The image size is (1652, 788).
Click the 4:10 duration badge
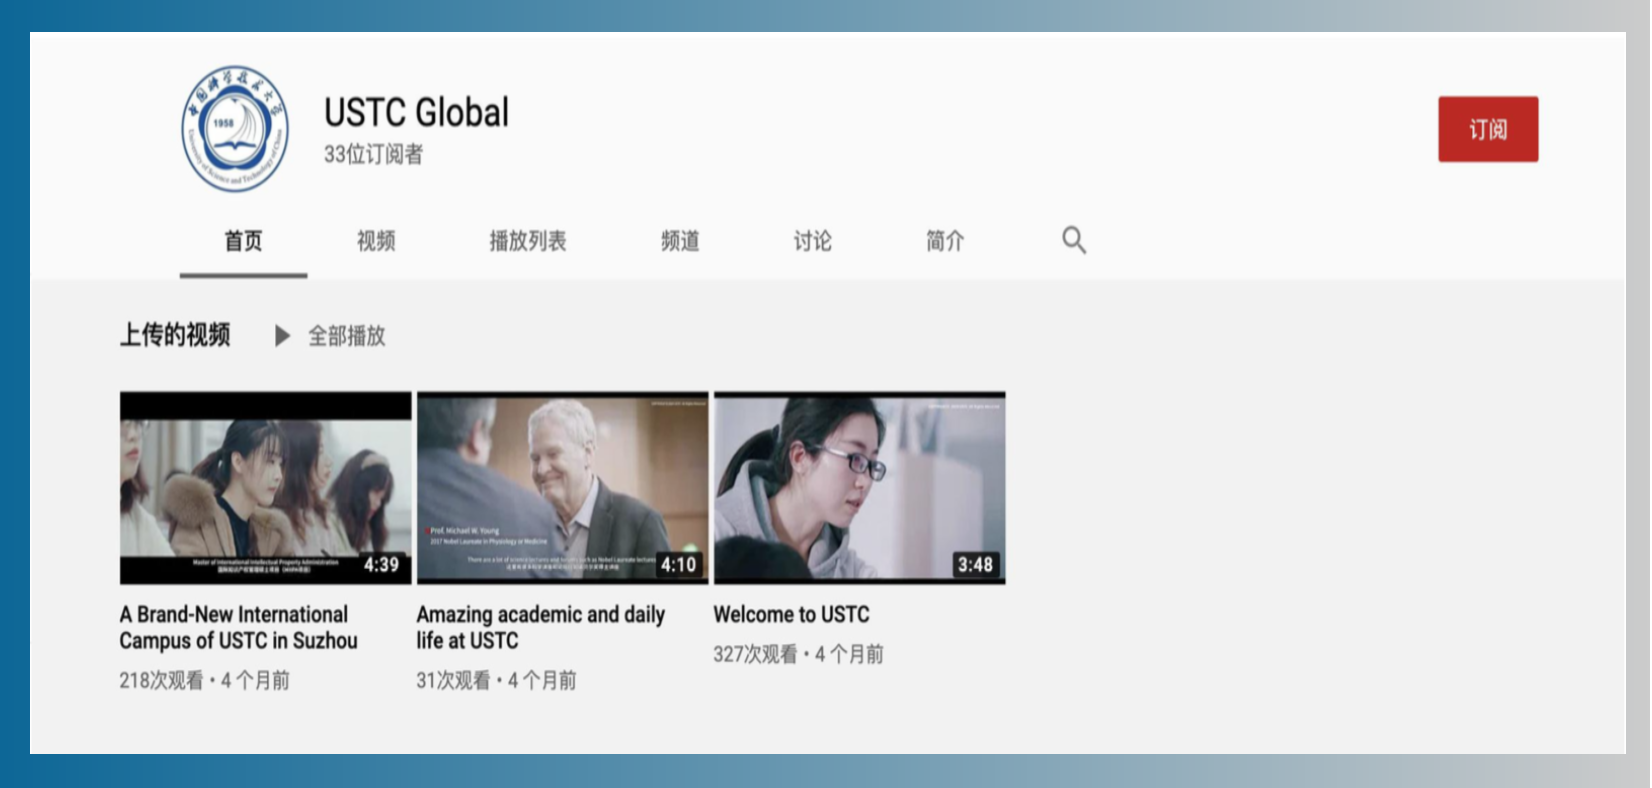(678, 564)
